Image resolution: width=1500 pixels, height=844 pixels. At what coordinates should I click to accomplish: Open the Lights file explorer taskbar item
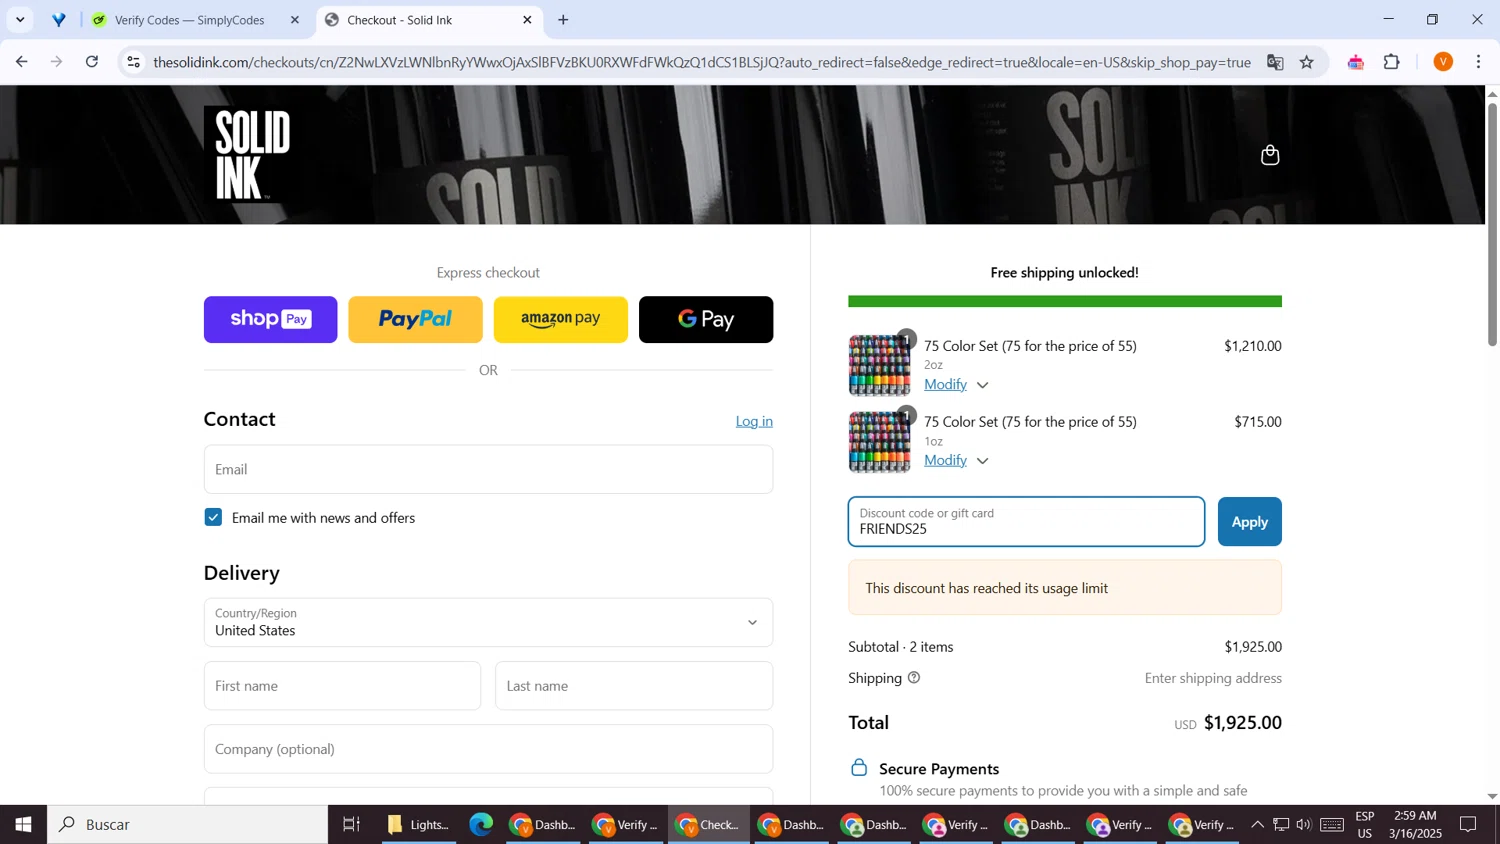pos(419,825)
